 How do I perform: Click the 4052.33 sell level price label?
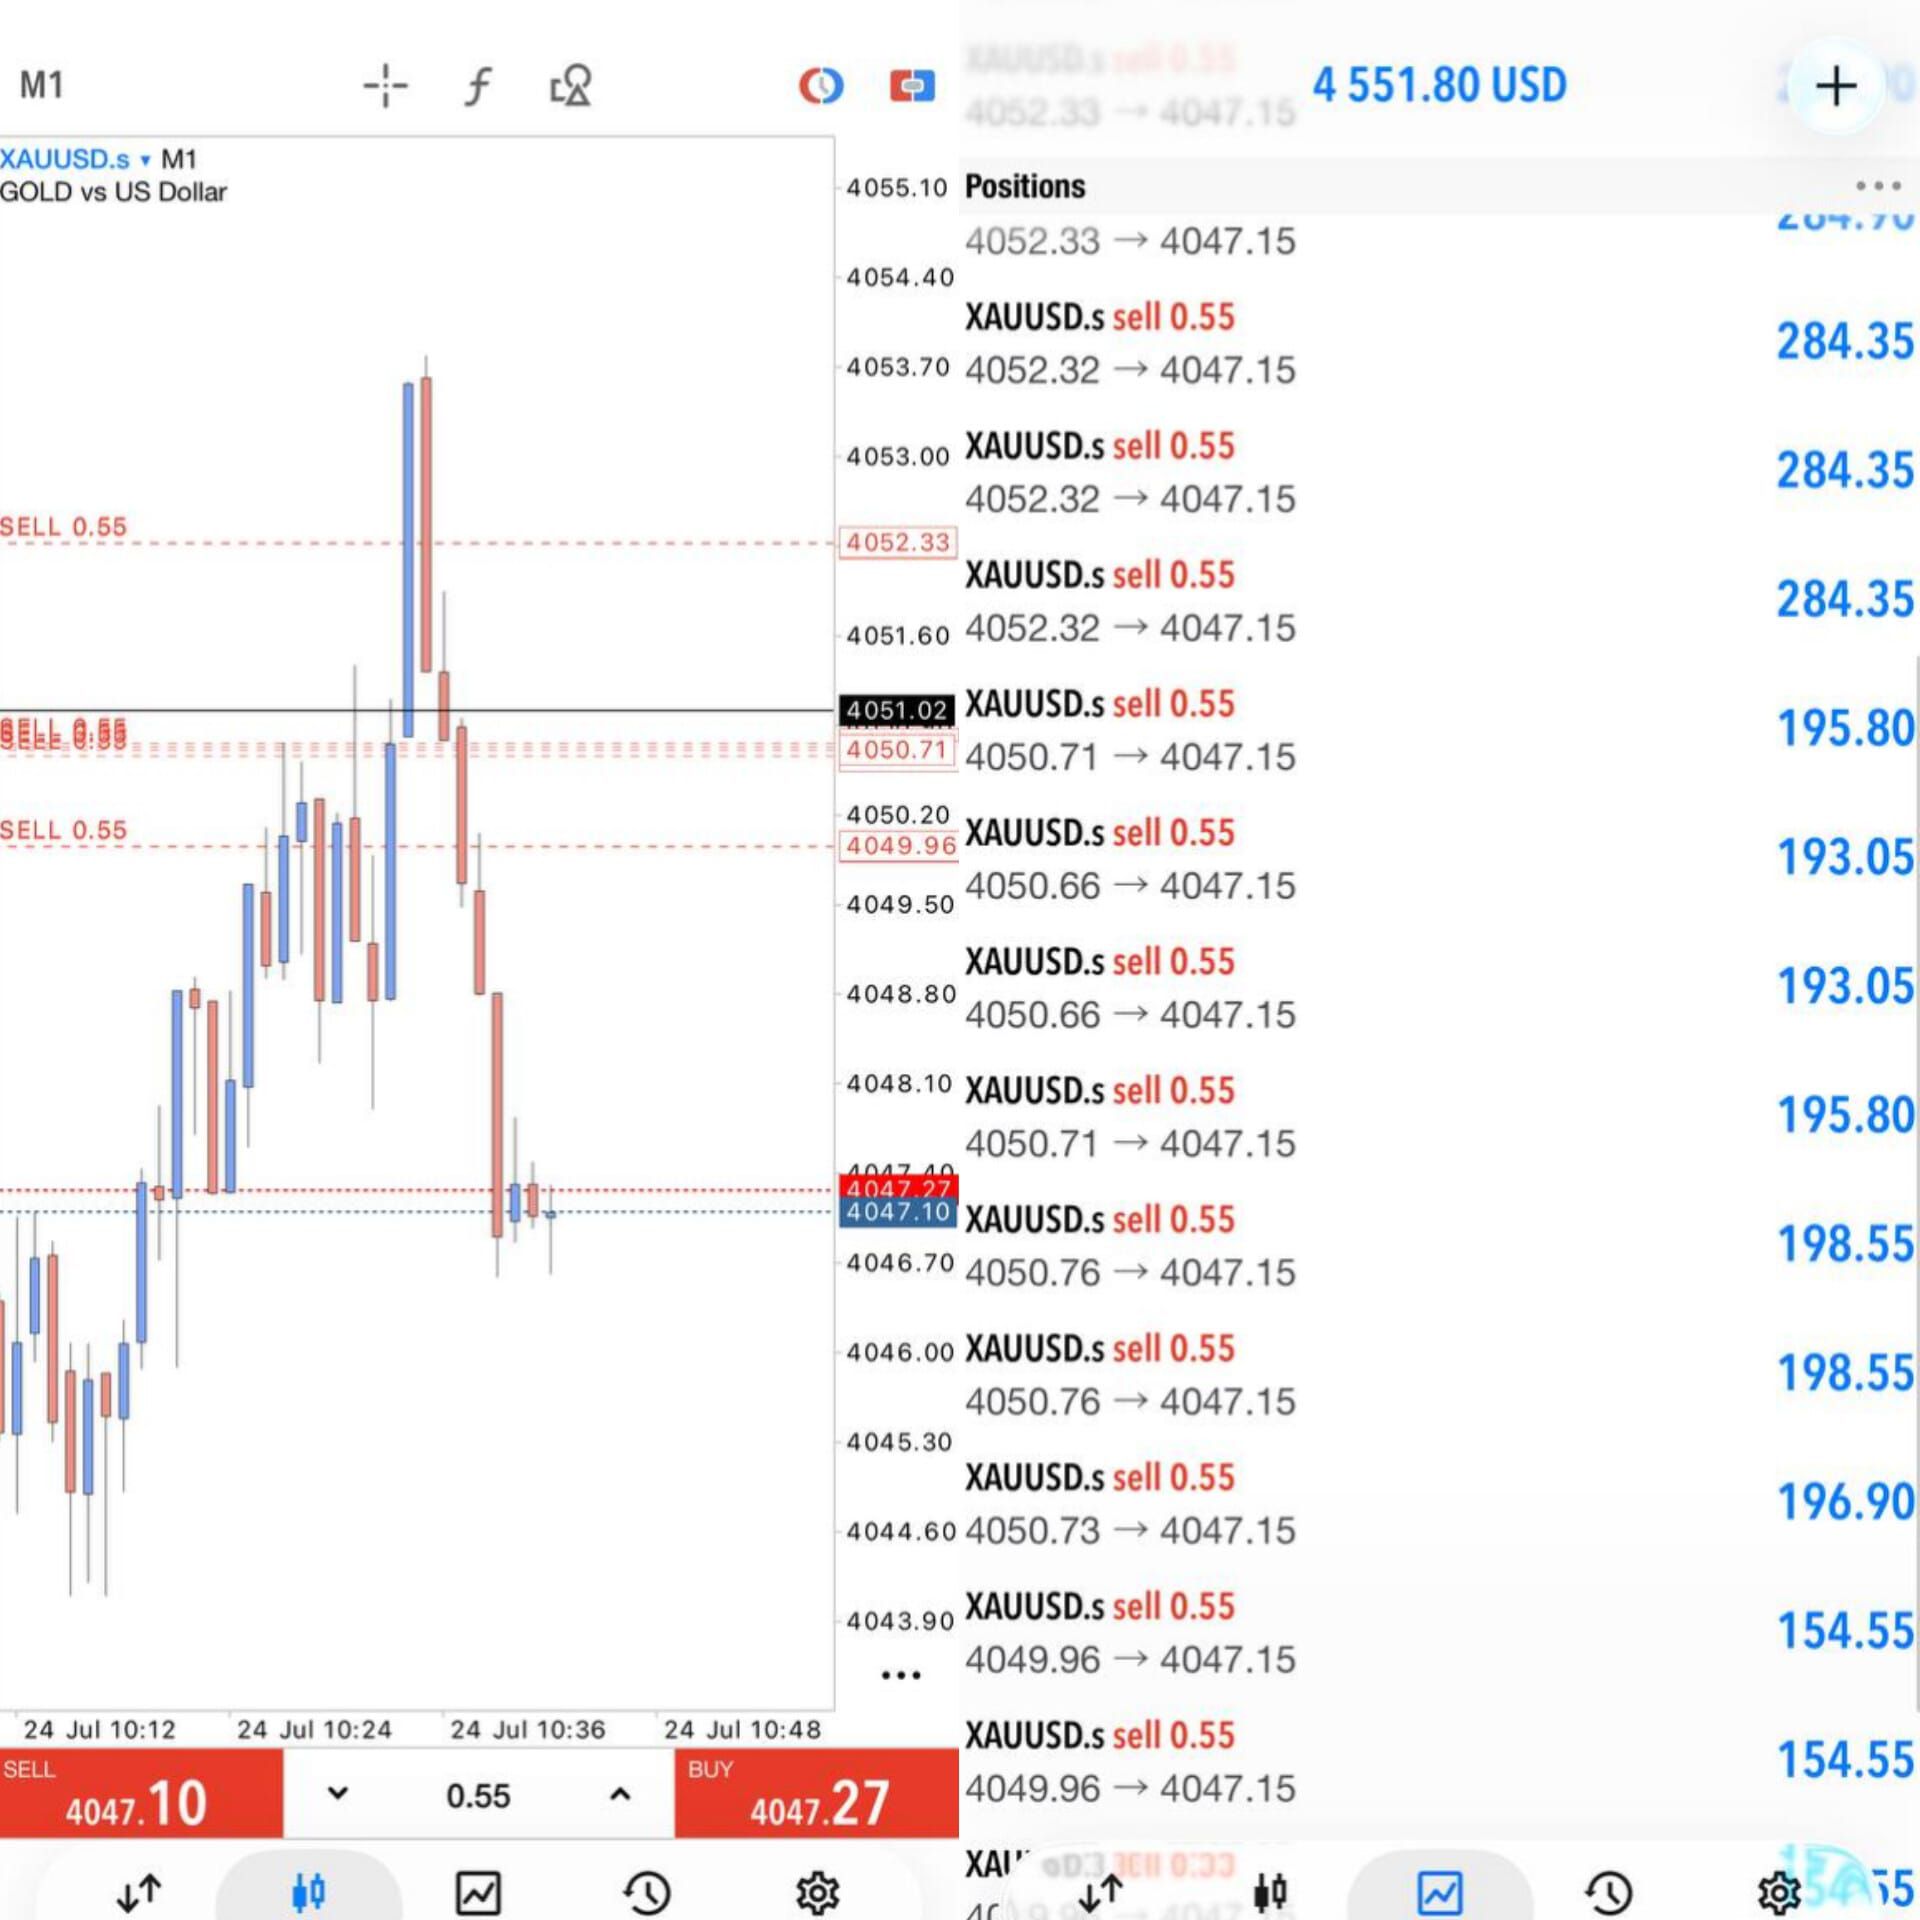[897, 543]
